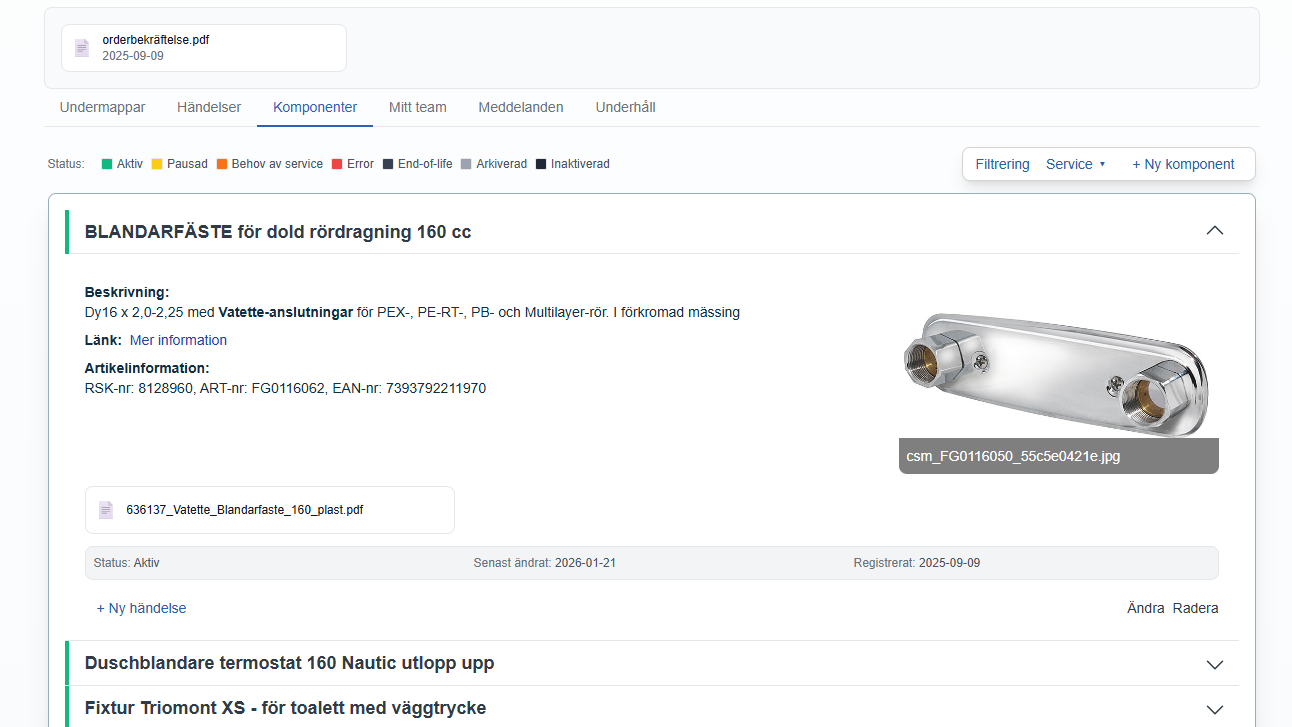This screenshot has height=727, width=1292.
Task: Click the green Aktiv status swatch
Action: coord(107,164)
